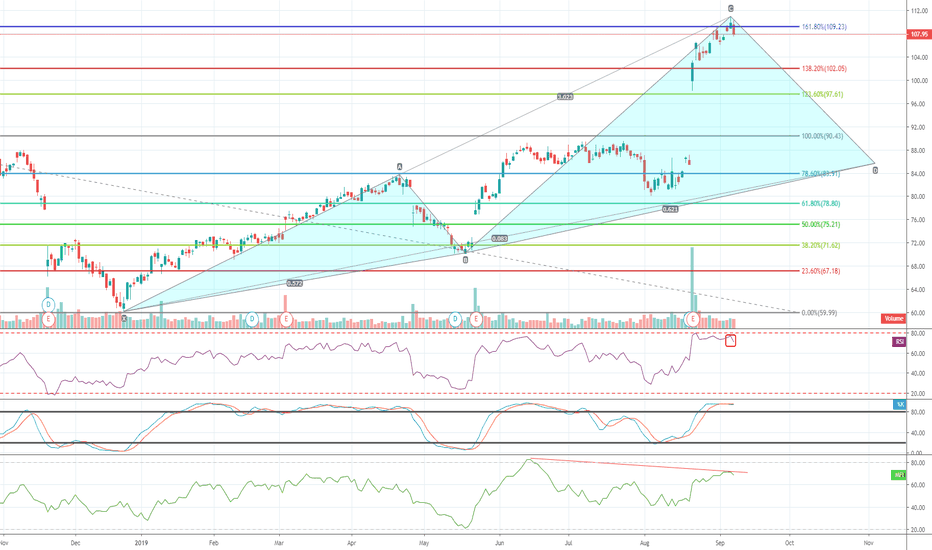Select the blue %K stochastic label
The height and width of the screenshot is (550, 932).
click(x=900, y=404)
